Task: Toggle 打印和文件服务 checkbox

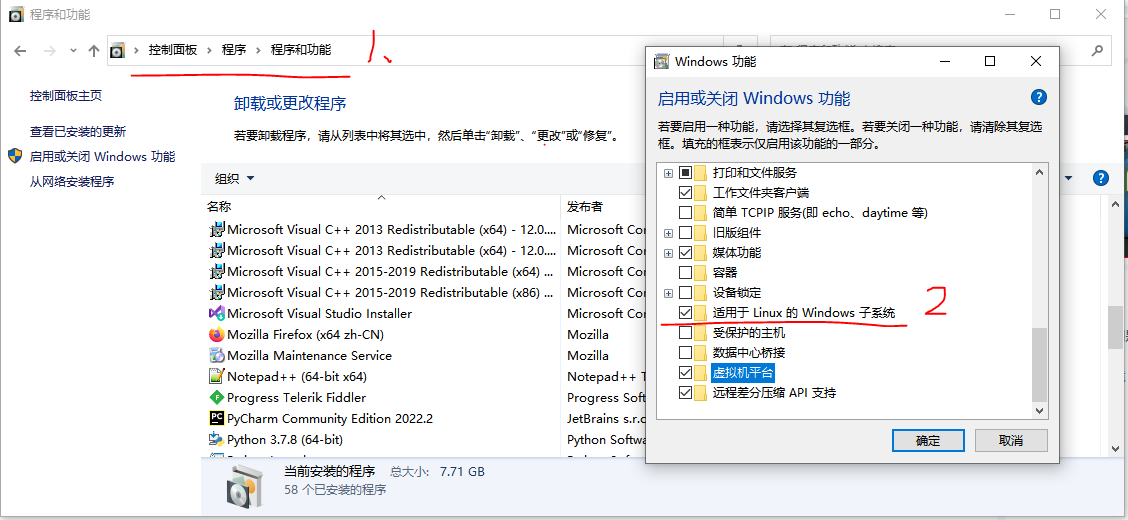Action: pyautogui.click(x=686, y=173)
